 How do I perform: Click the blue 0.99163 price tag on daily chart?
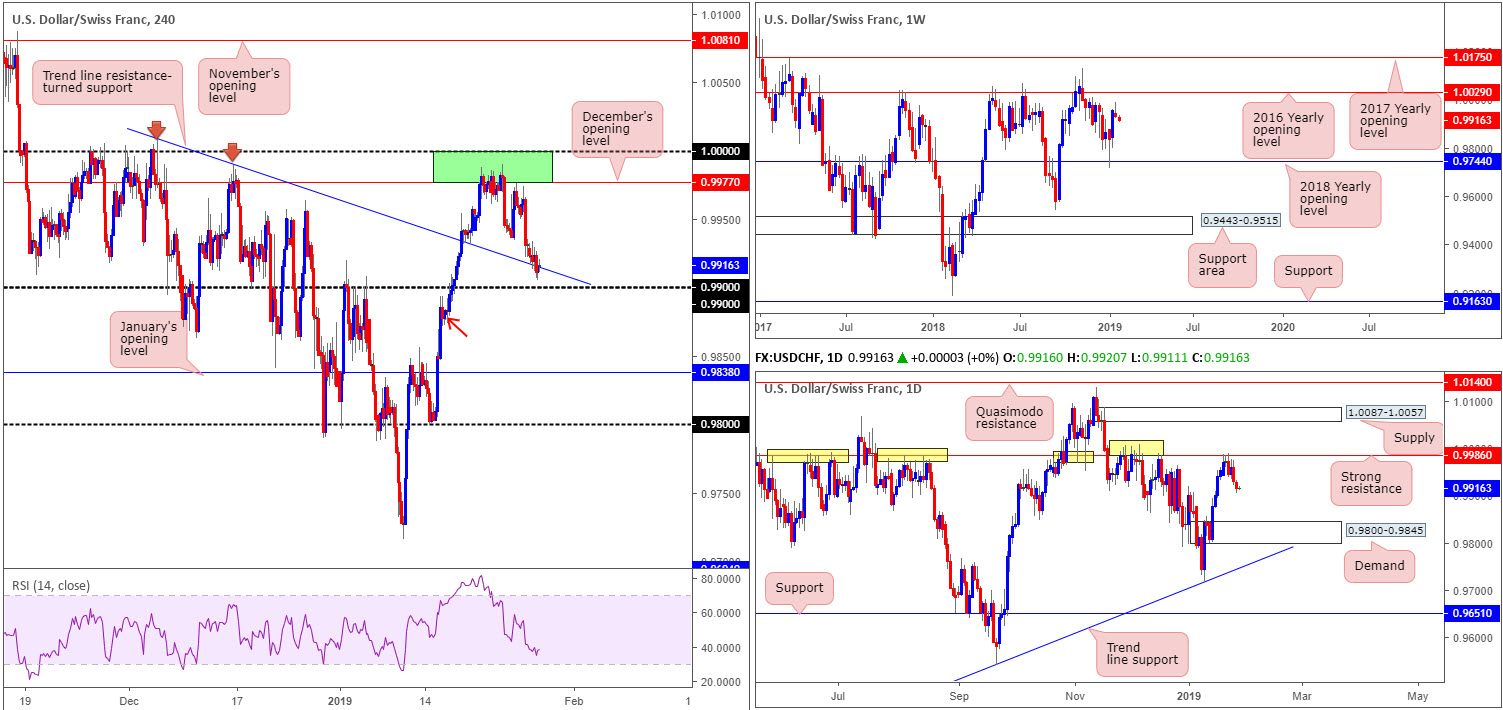pos(1473,488)
